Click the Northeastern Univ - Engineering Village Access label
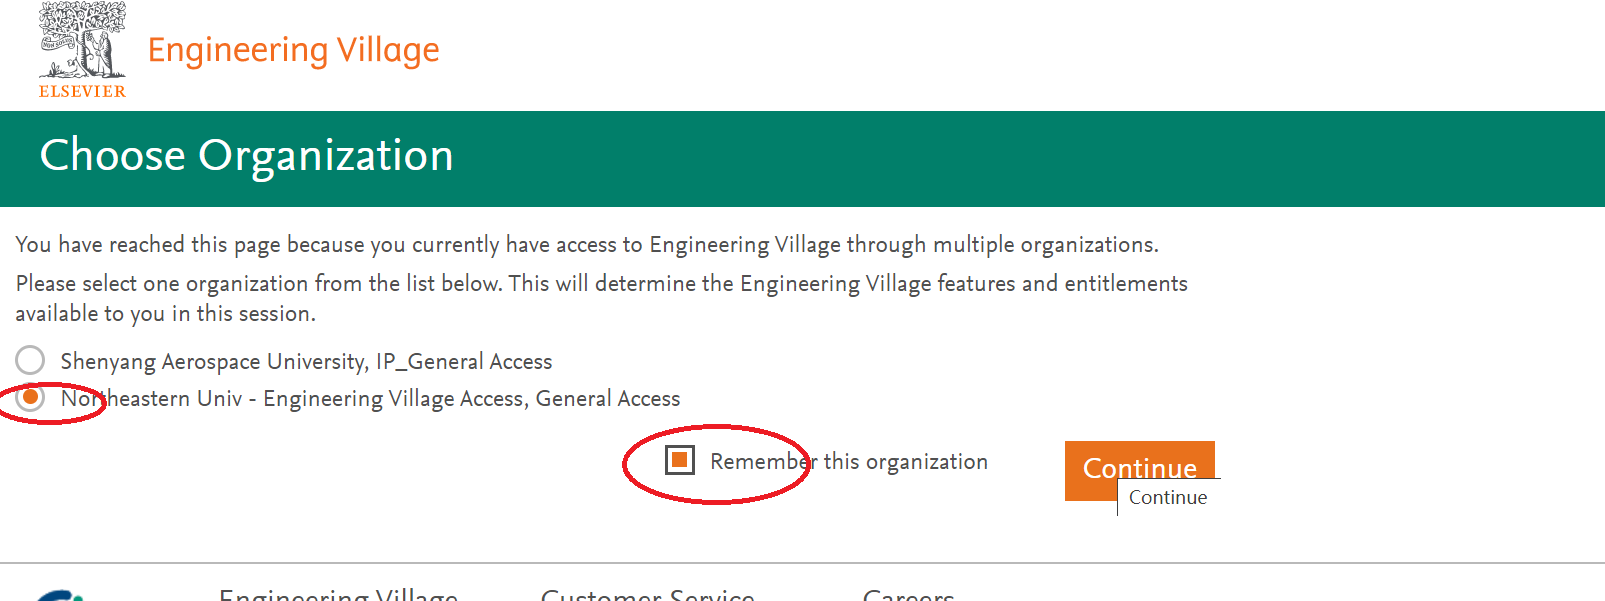 [370, 399]
